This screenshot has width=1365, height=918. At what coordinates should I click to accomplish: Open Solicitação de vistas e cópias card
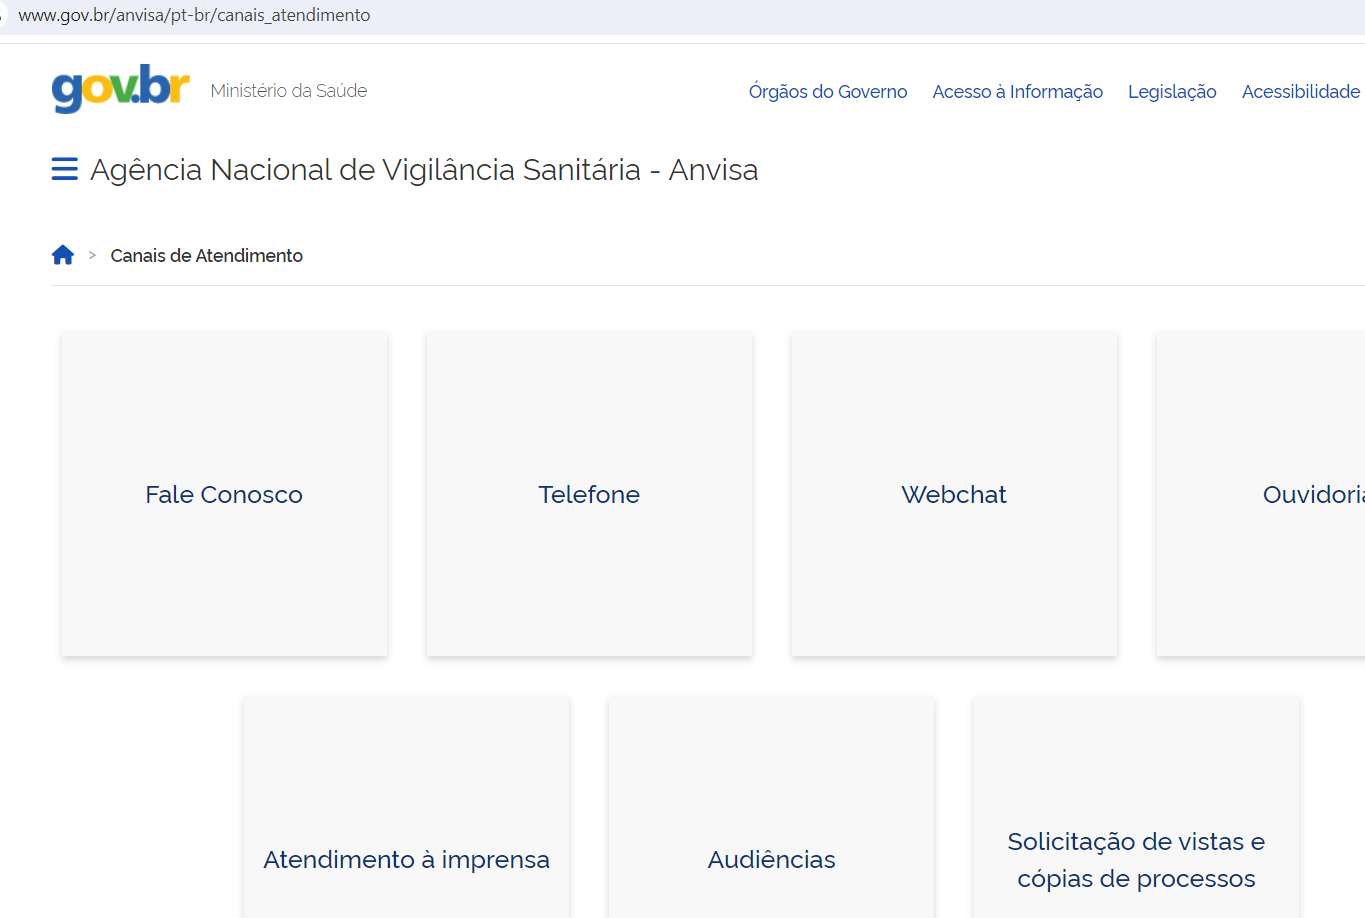(1136, 859)
